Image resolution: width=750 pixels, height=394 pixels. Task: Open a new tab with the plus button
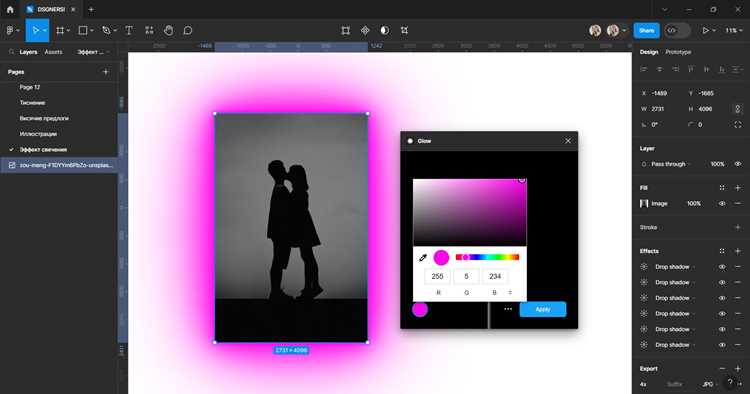coord(91,9)
